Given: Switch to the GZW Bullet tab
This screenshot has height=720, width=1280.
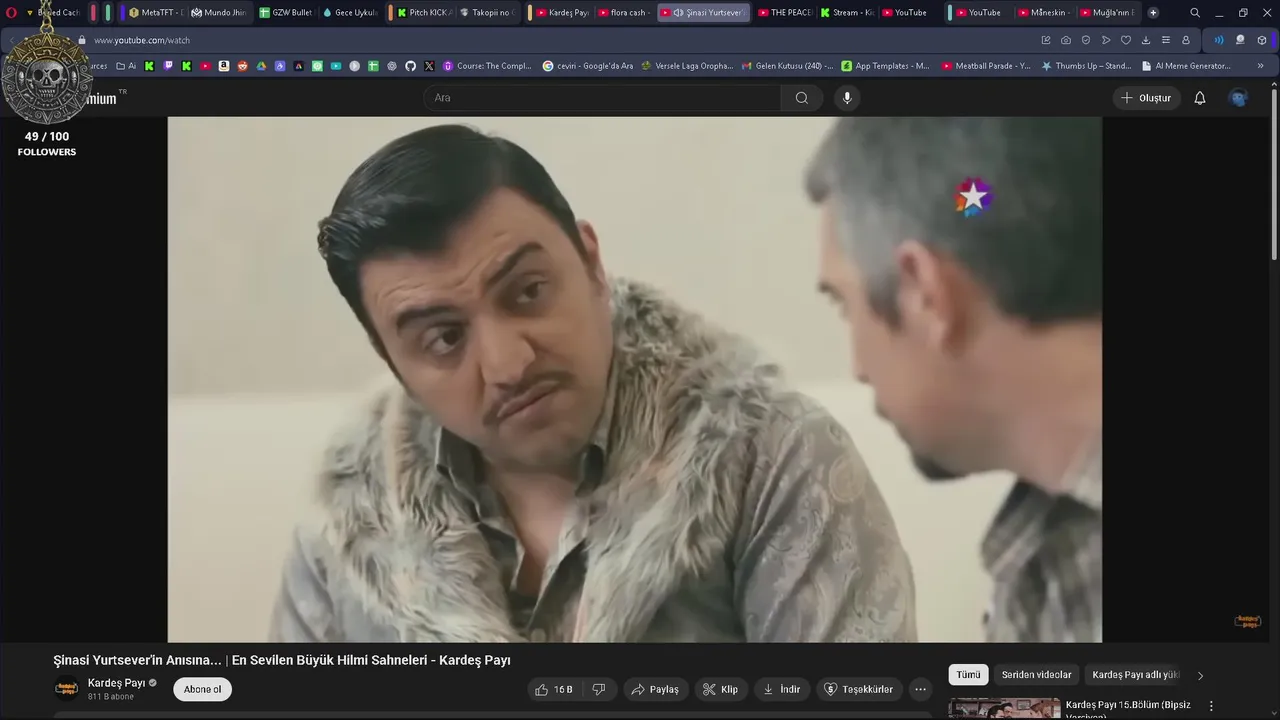Looking at the screenshot, I should tap(286, 13).
